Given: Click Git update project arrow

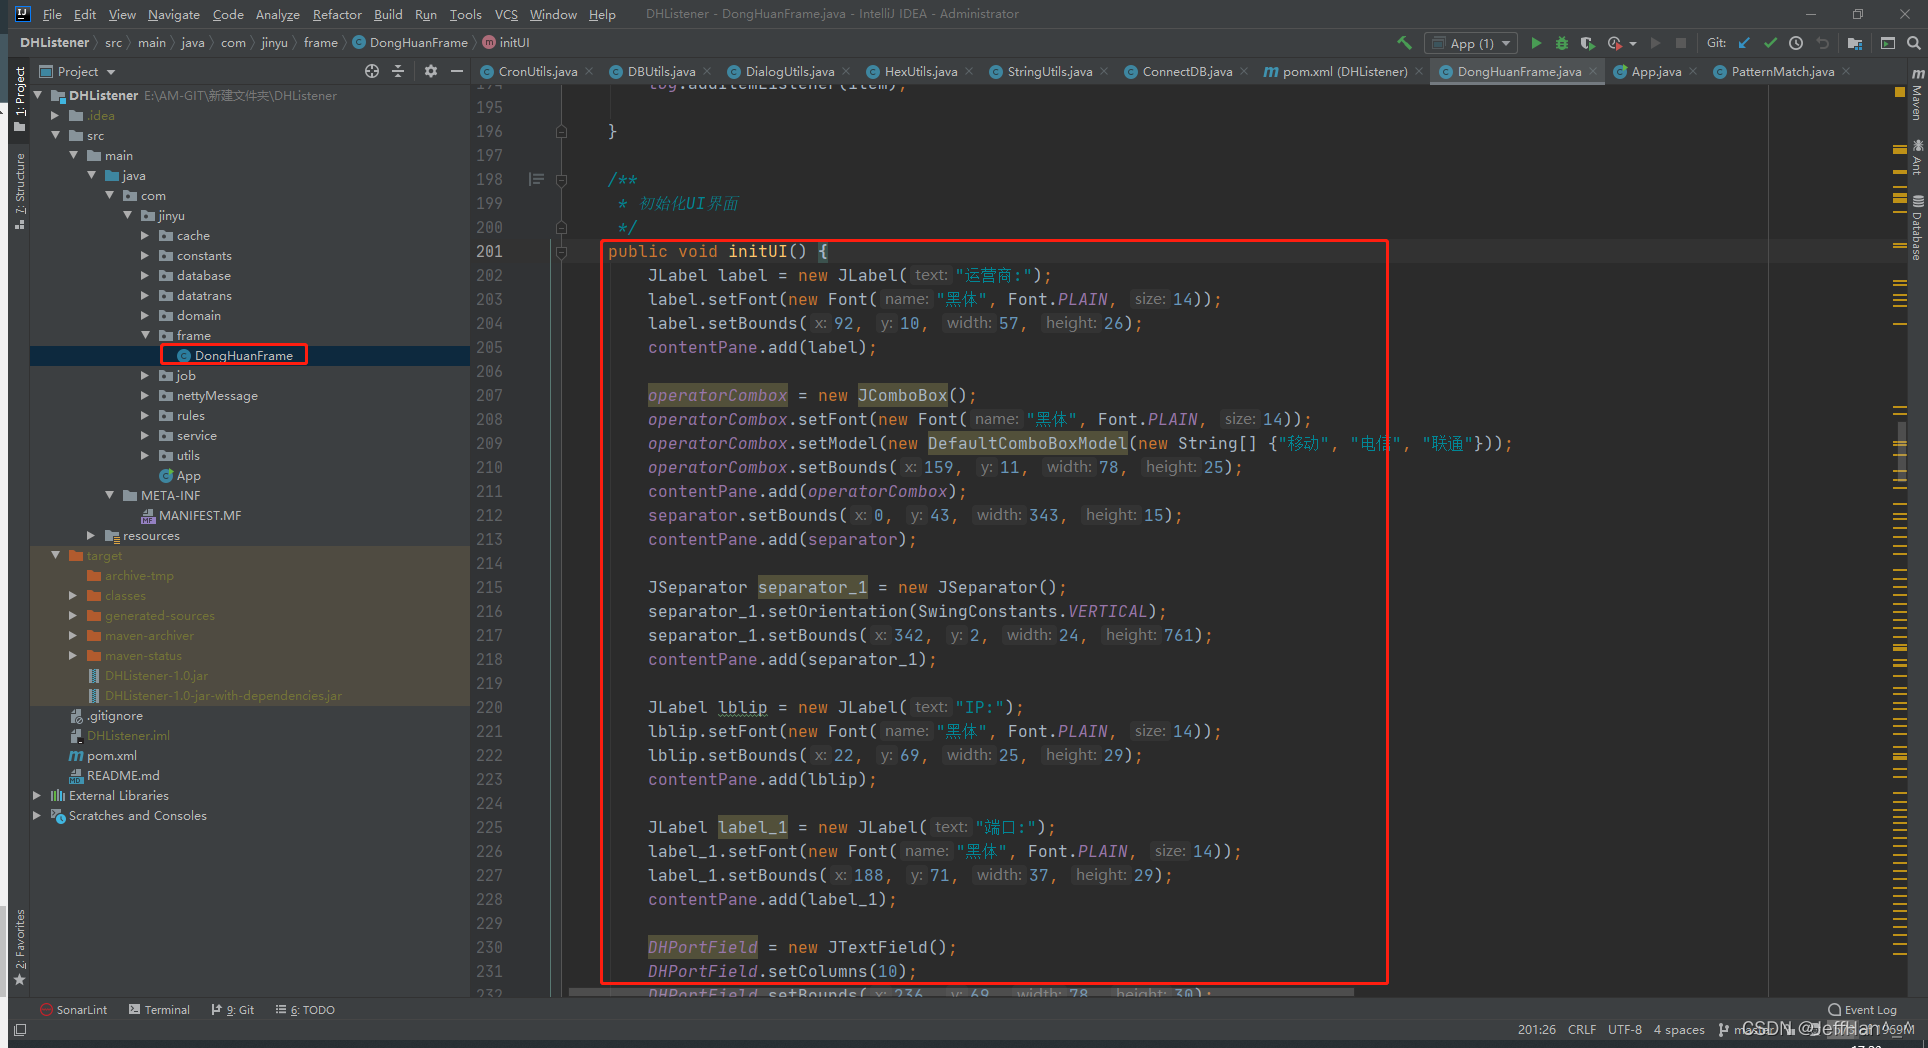Looking at the screenshot, I should tap(1744, 43).
